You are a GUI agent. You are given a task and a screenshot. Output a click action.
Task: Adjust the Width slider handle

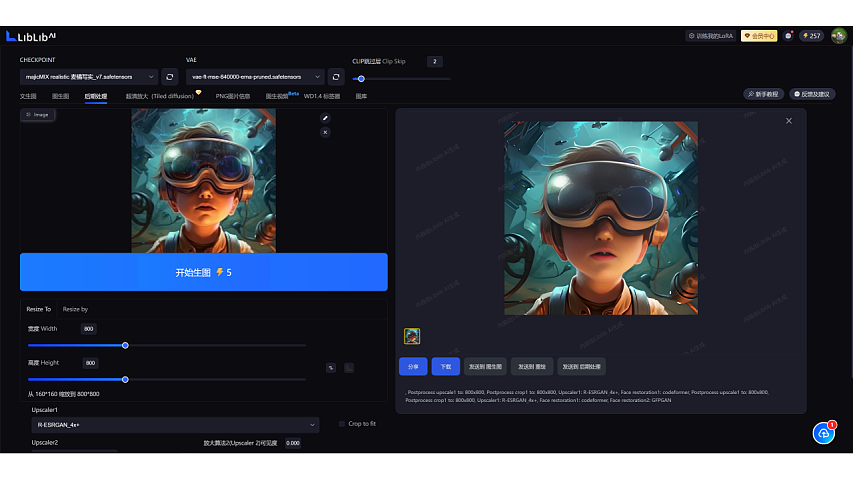pos(125,346)
